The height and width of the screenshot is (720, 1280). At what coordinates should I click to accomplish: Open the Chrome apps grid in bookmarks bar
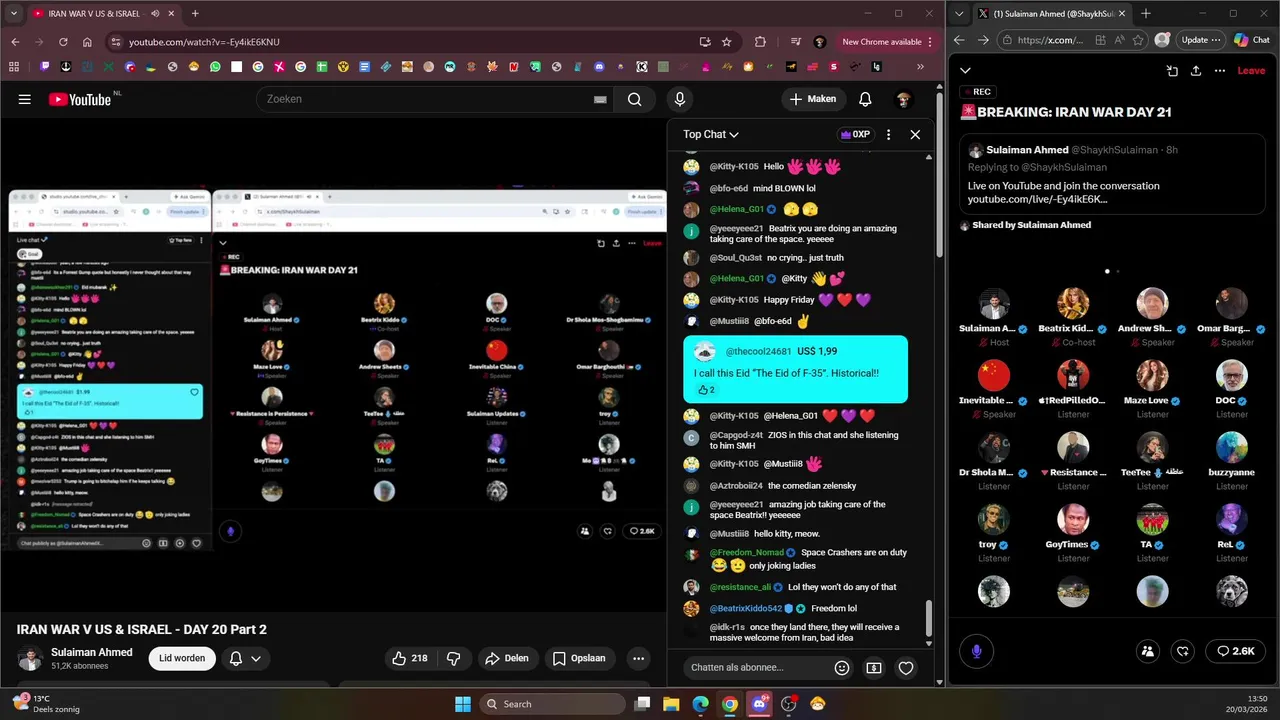(14, 67)
